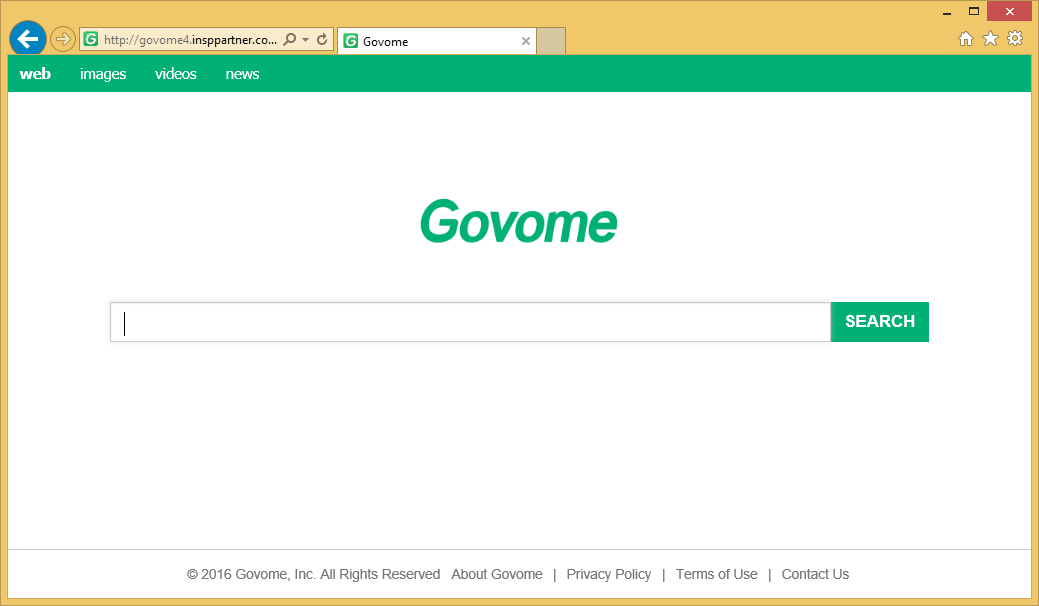Click the Govome favicon in the address bar

(90, 40)
